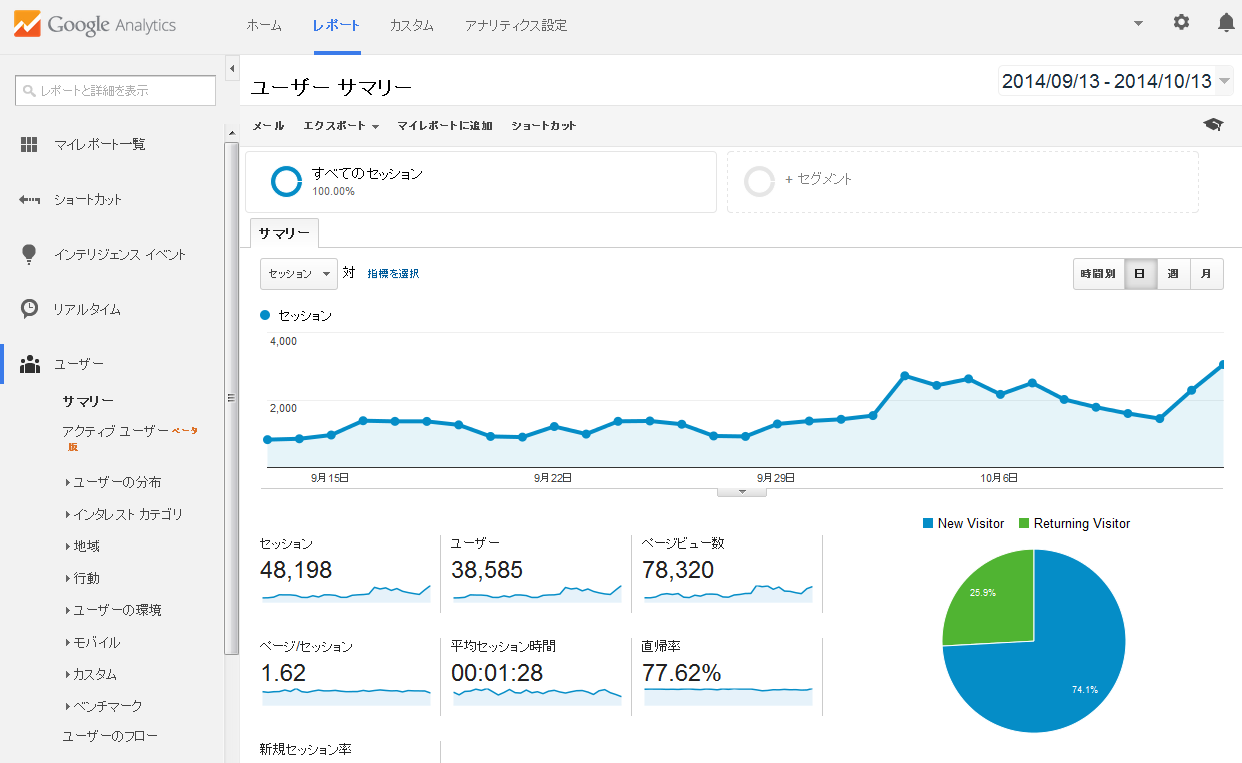The height and width of the screenshot is (763, 1242).
Task: Click the Users people icon in sidebar
Action: click(x=29, y=364)
